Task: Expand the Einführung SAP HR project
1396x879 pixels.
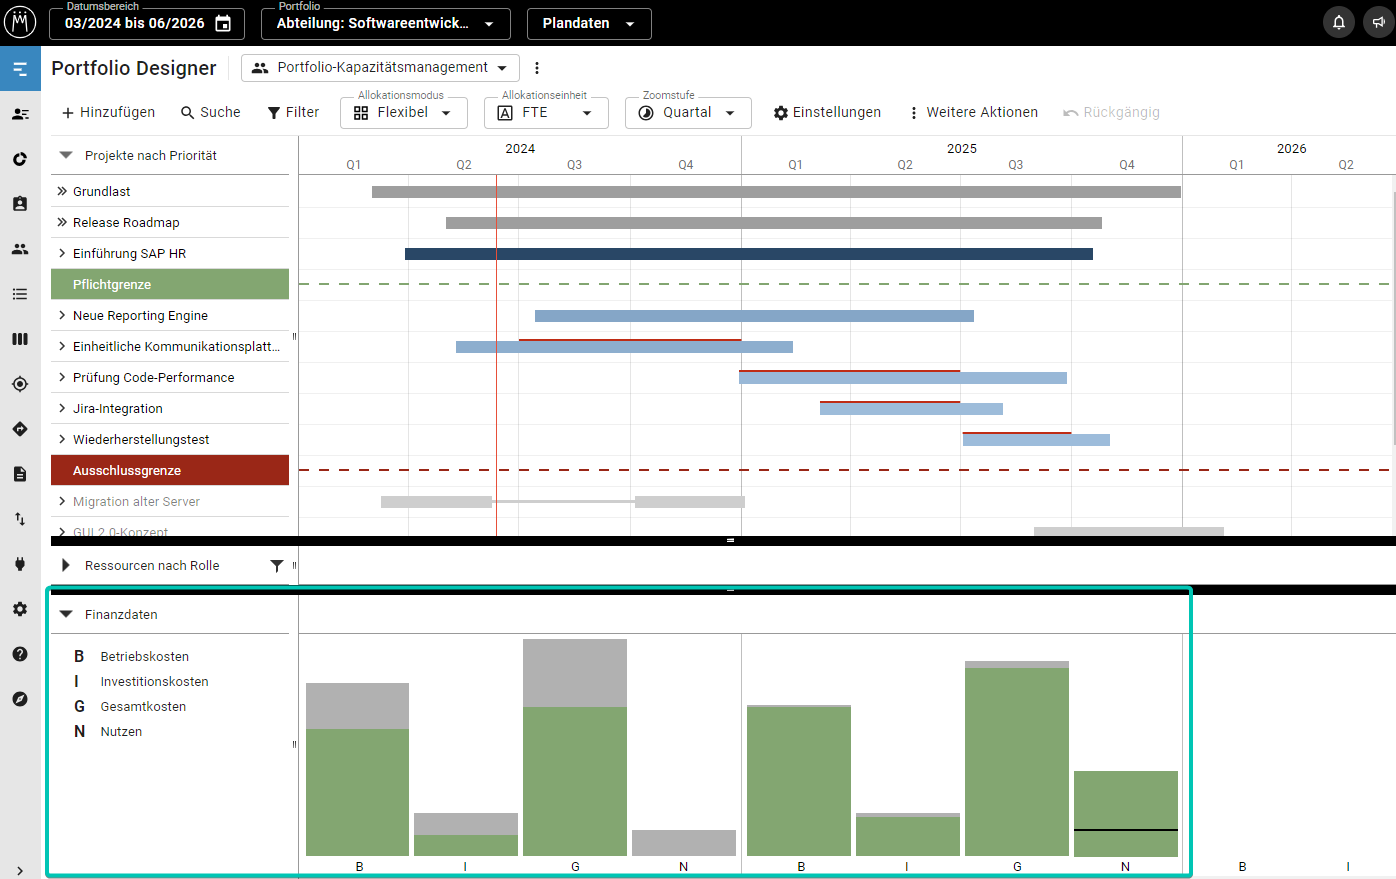Action: click(62, 253)
